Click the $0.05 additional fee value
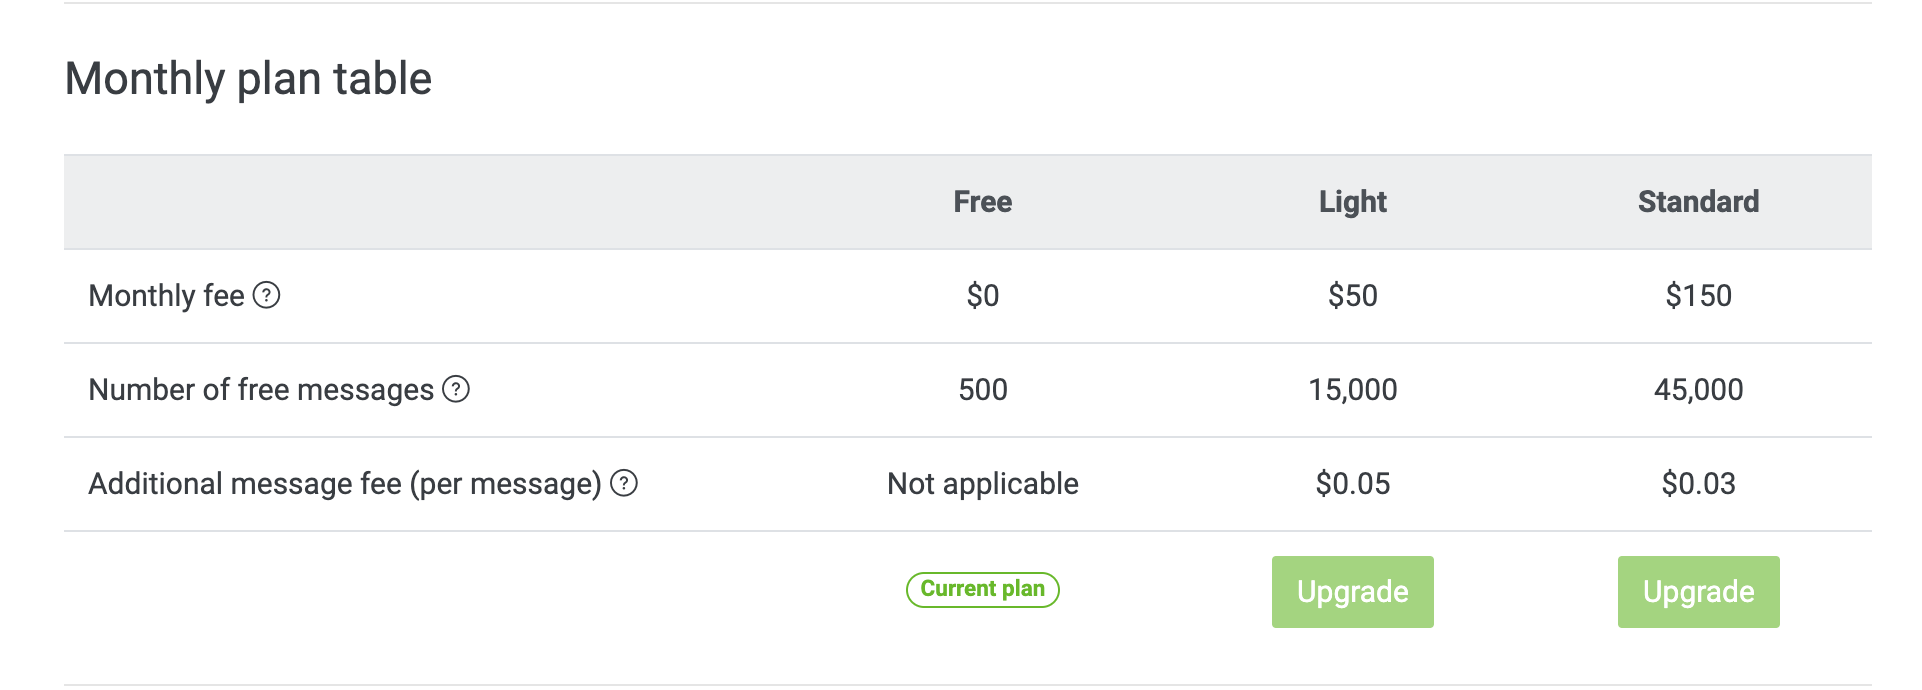1922x690 pixels. click(1352, 484)
